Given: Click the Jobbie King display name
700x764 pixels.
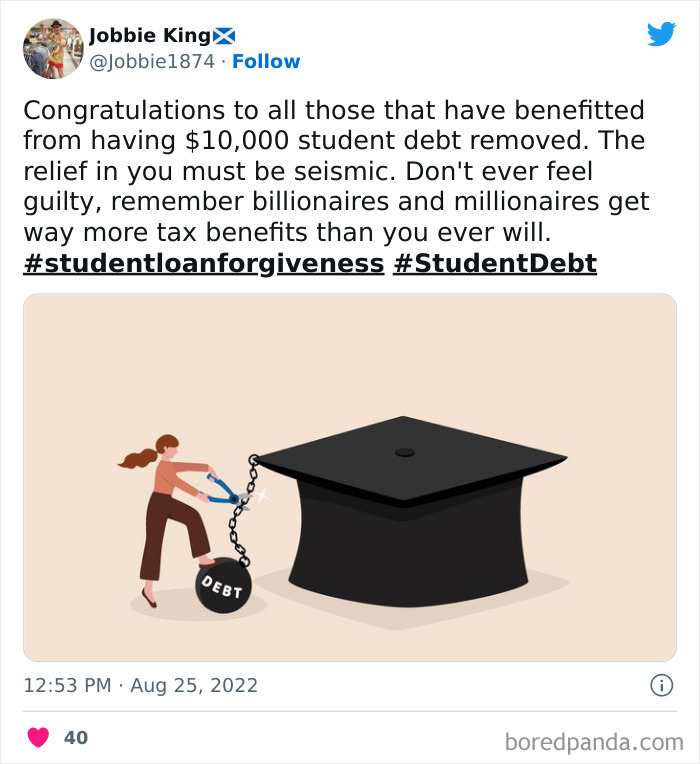Looking at the screenshot, I should point(149,37).
